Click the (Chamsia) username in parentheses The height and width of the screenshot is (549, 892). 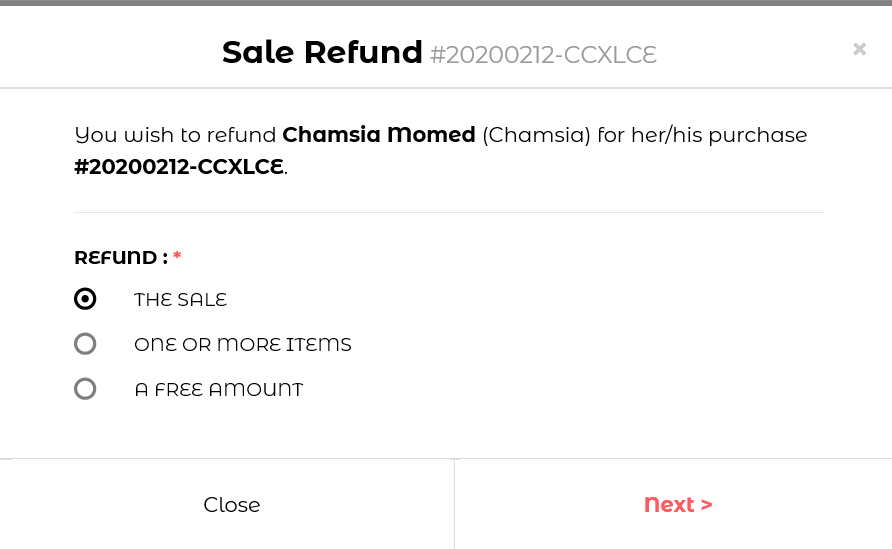pos(537,134)
